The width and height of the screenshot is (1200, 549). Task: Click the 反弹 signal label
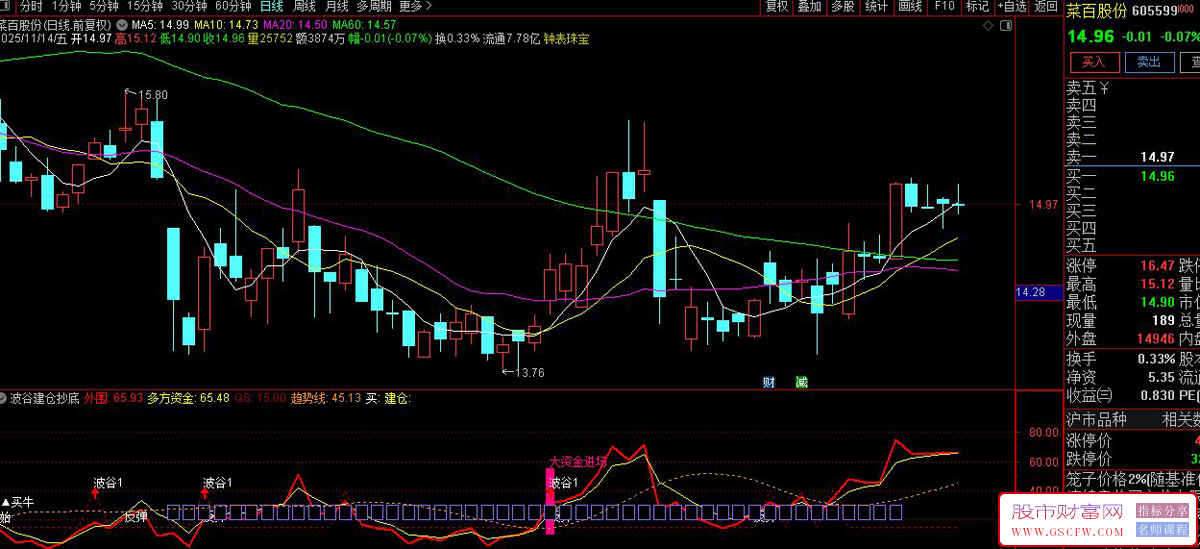click(x=135, y=517)
